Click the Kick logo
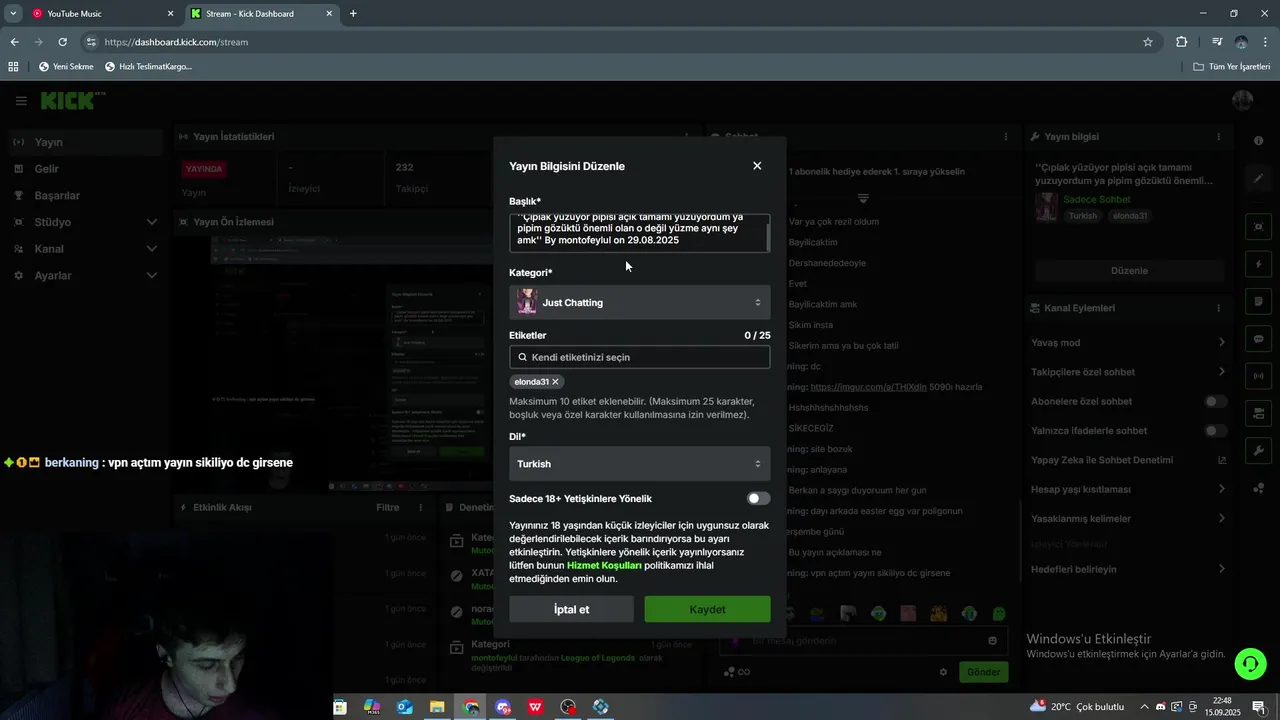Viewport: 1280px width, 720px height. (x=67, y=101)
